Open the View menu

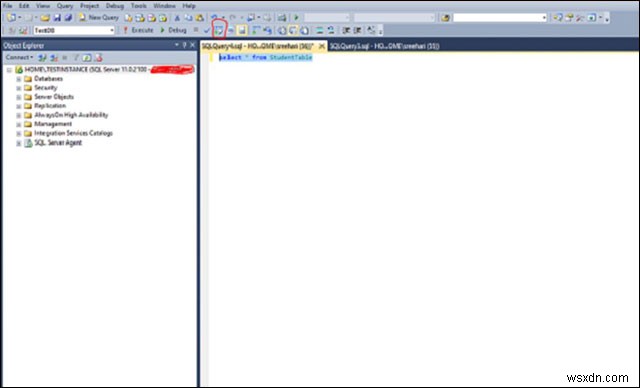click(x=42, y=6)
